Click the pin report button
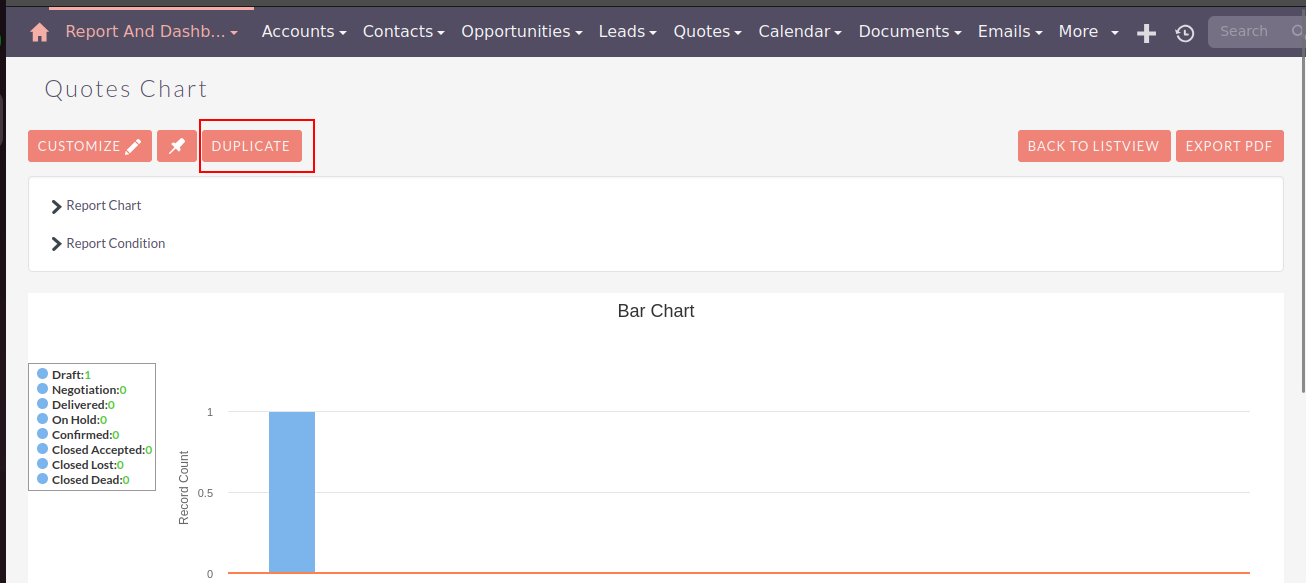1306x583 pixels. coord(177,146)
